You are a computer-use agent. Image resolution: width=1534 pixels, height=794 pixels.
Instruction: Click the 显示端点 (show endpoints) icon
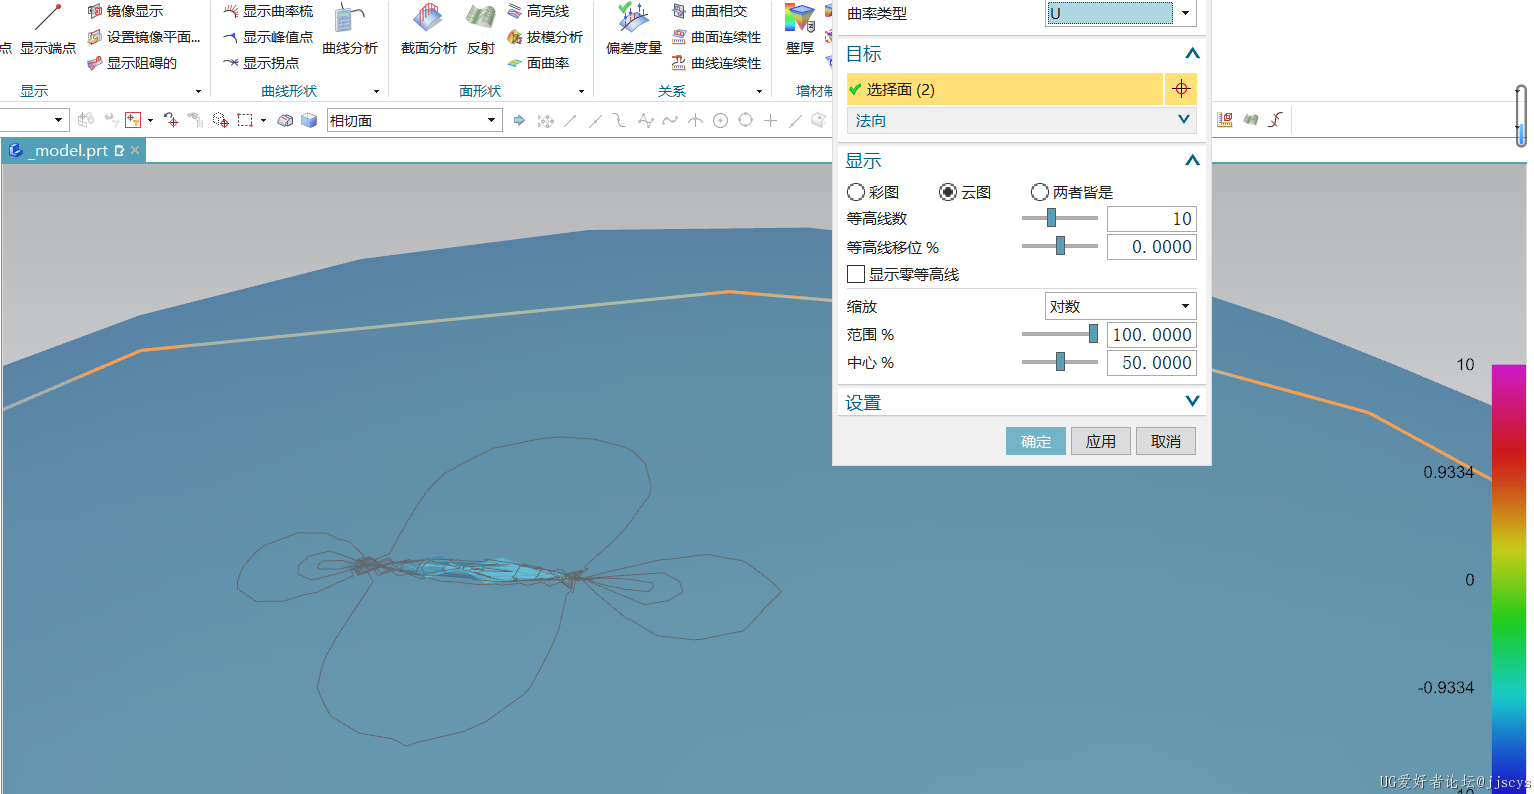click(47, 28)
